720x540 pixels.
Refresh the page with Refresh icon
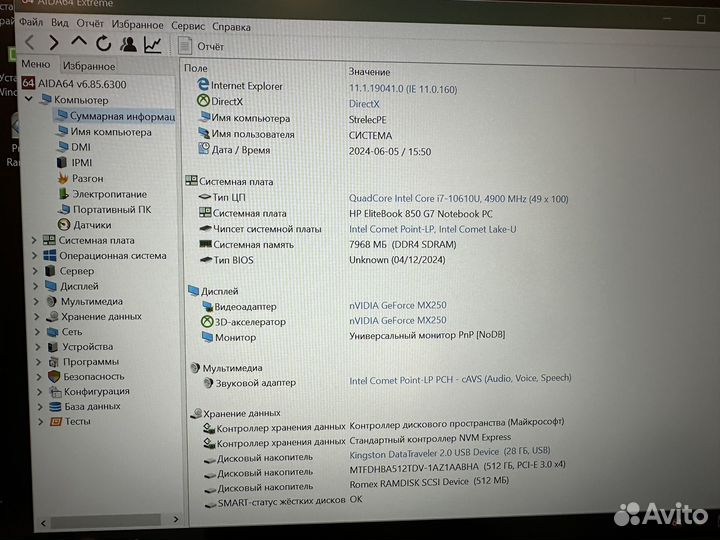click(104, 44)
